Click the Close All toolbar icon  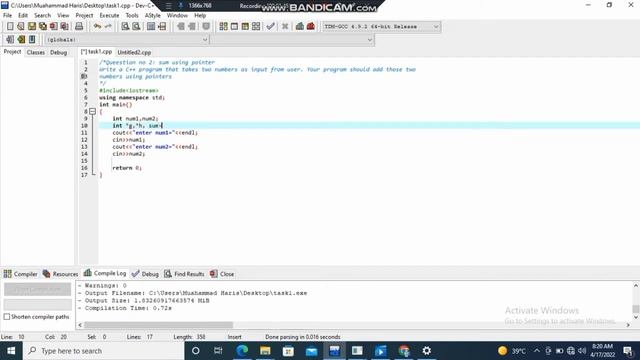point(64,27)
